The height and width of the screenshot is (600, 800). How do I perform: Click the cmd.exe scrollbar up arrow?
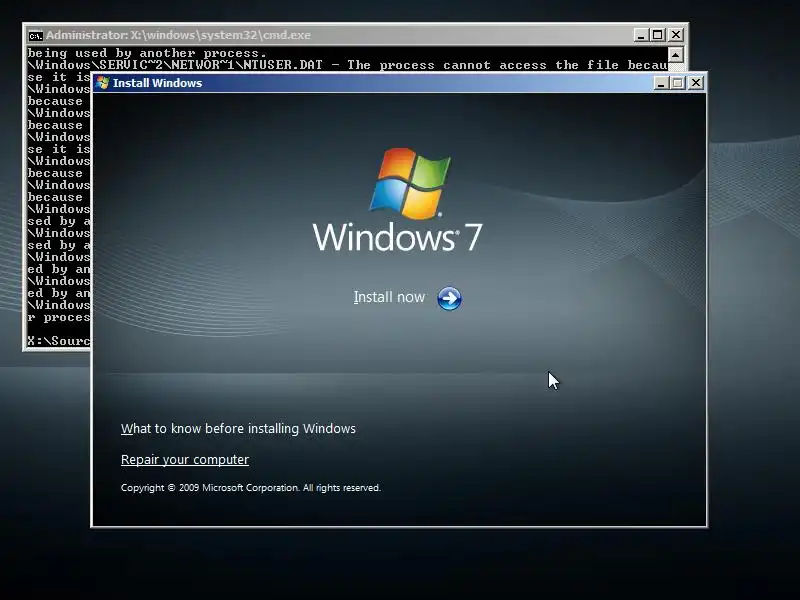click(x=676, y=55)
